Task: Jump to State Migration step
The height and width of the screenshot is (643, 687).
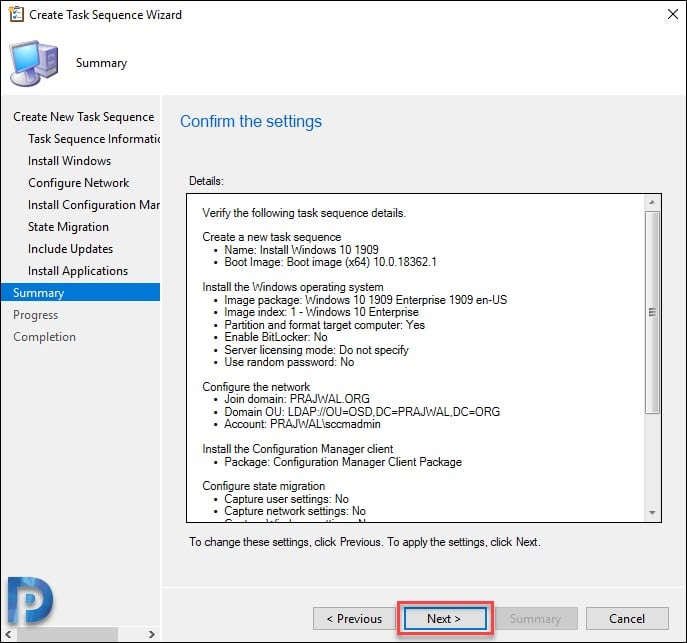Action: [x=68, y=227]
